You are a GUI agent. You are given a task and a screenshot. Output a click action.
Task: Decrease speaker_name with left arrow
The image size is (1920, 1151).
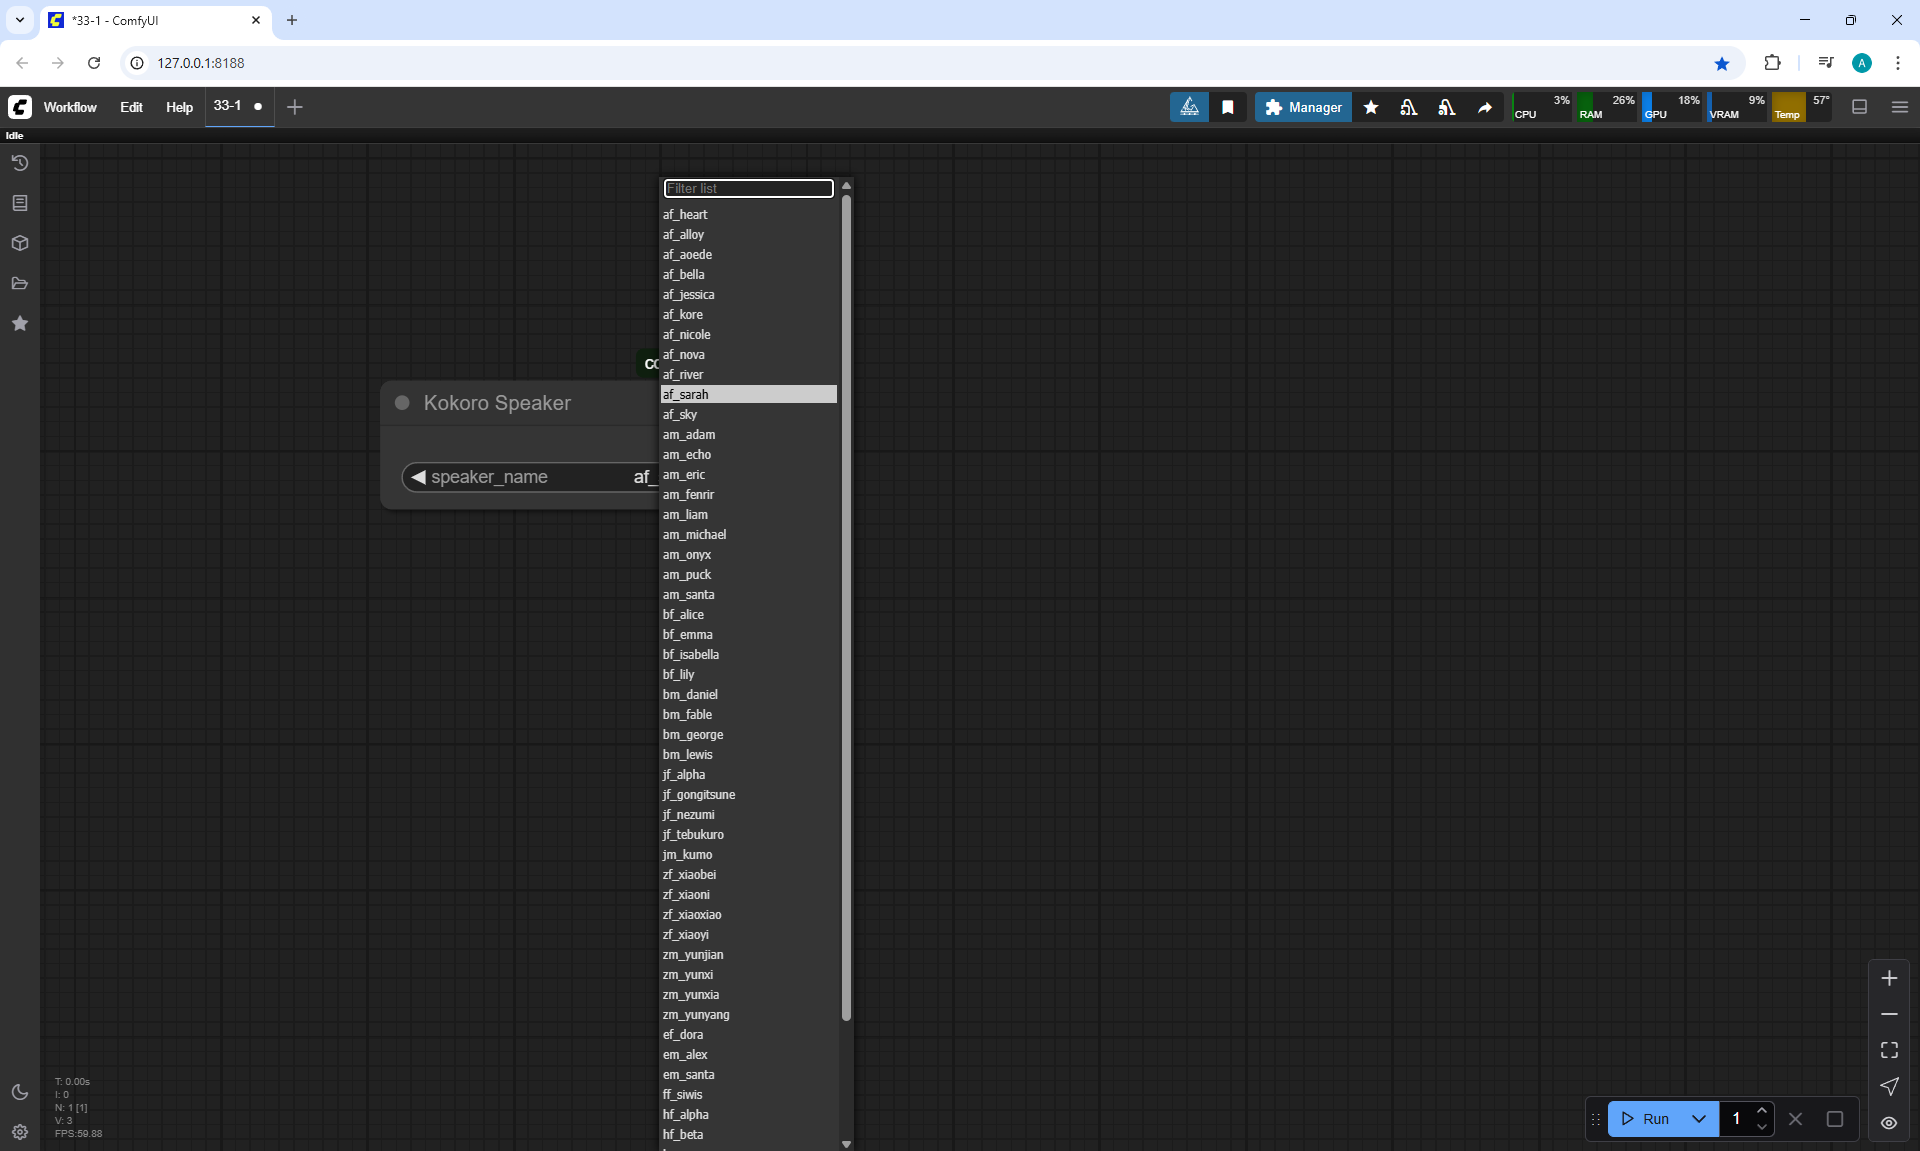[418, 477]
